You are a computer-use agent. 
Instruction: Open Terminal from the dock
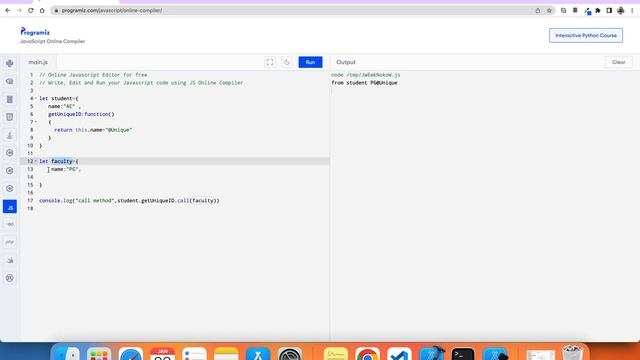[463, 353]
